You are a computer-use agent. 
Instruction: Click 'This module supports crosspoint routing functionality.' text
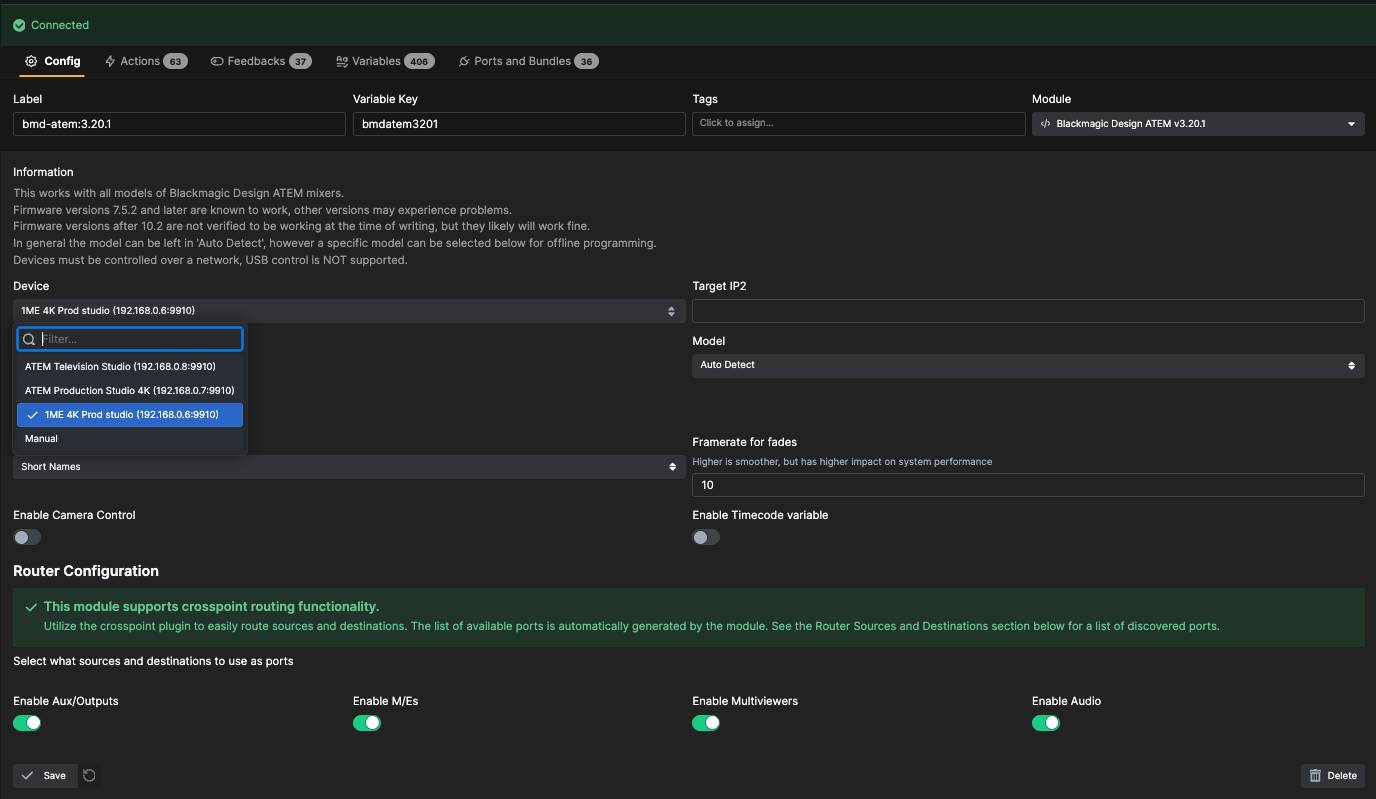point(211,607)
